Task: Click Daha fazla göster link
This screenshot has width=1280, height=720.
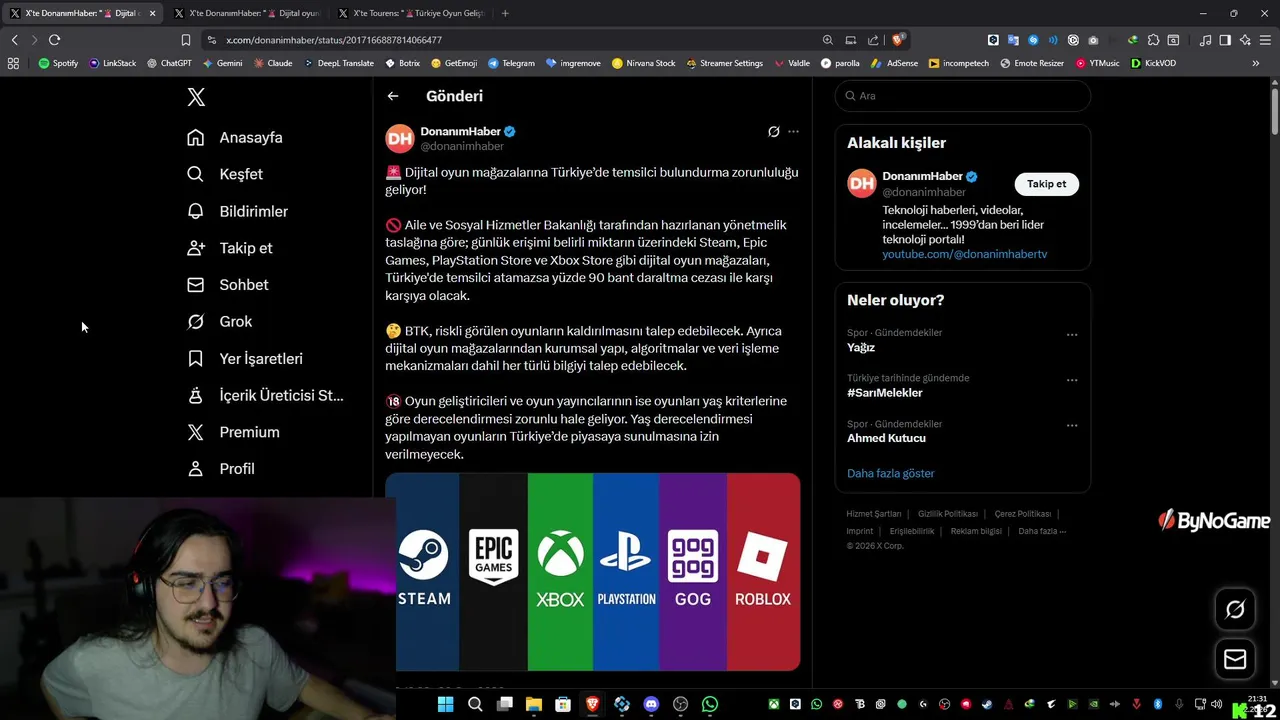Action: [x=890, y=473]
